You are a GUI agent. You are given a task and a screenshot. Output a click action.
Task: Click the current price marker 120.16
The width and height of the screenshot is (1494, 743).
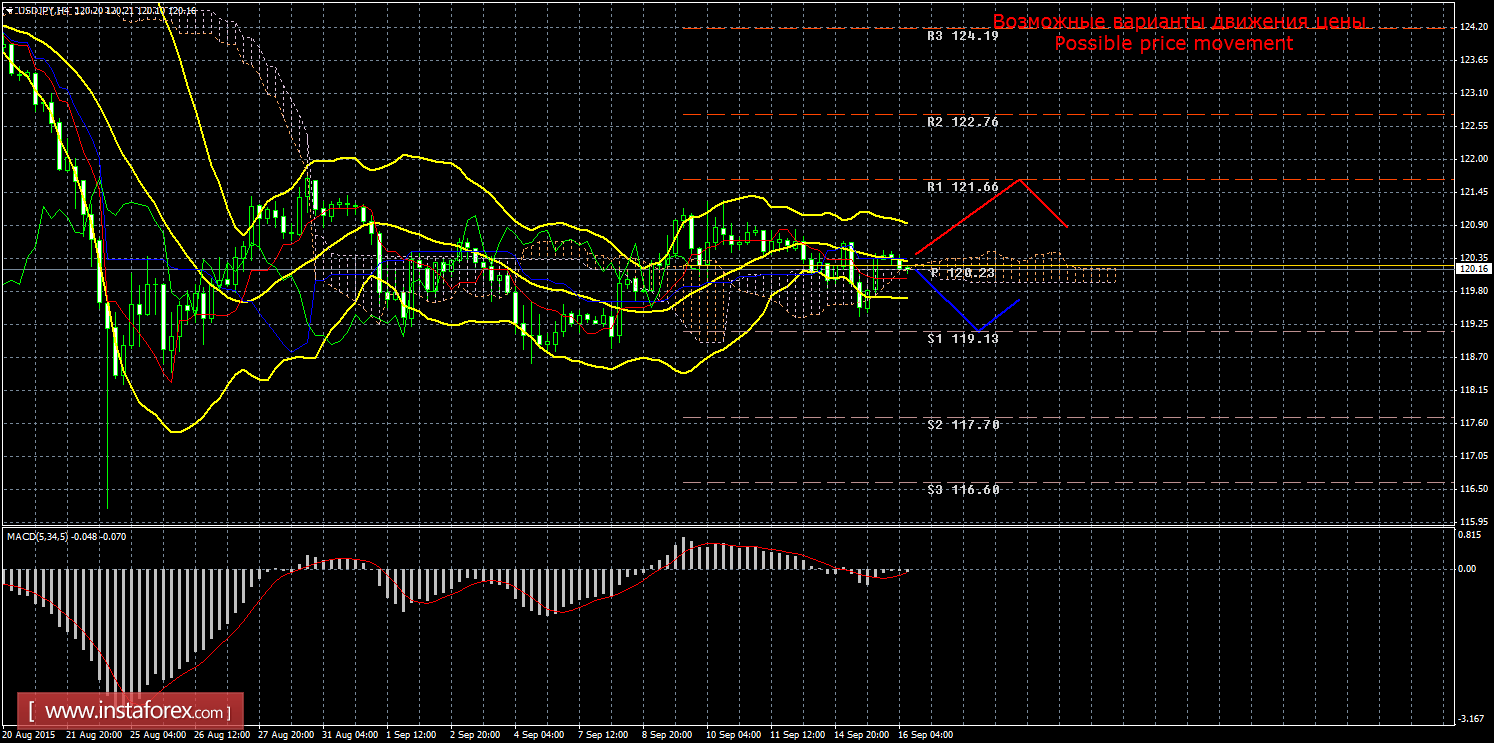[1472, 268]
